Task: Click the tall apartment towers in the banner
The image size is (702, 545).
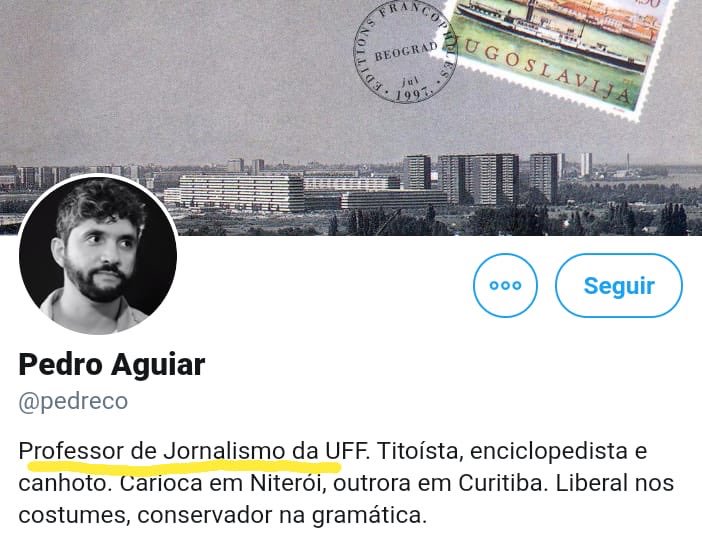Action: pyautogui.click(x=478, y=178)
